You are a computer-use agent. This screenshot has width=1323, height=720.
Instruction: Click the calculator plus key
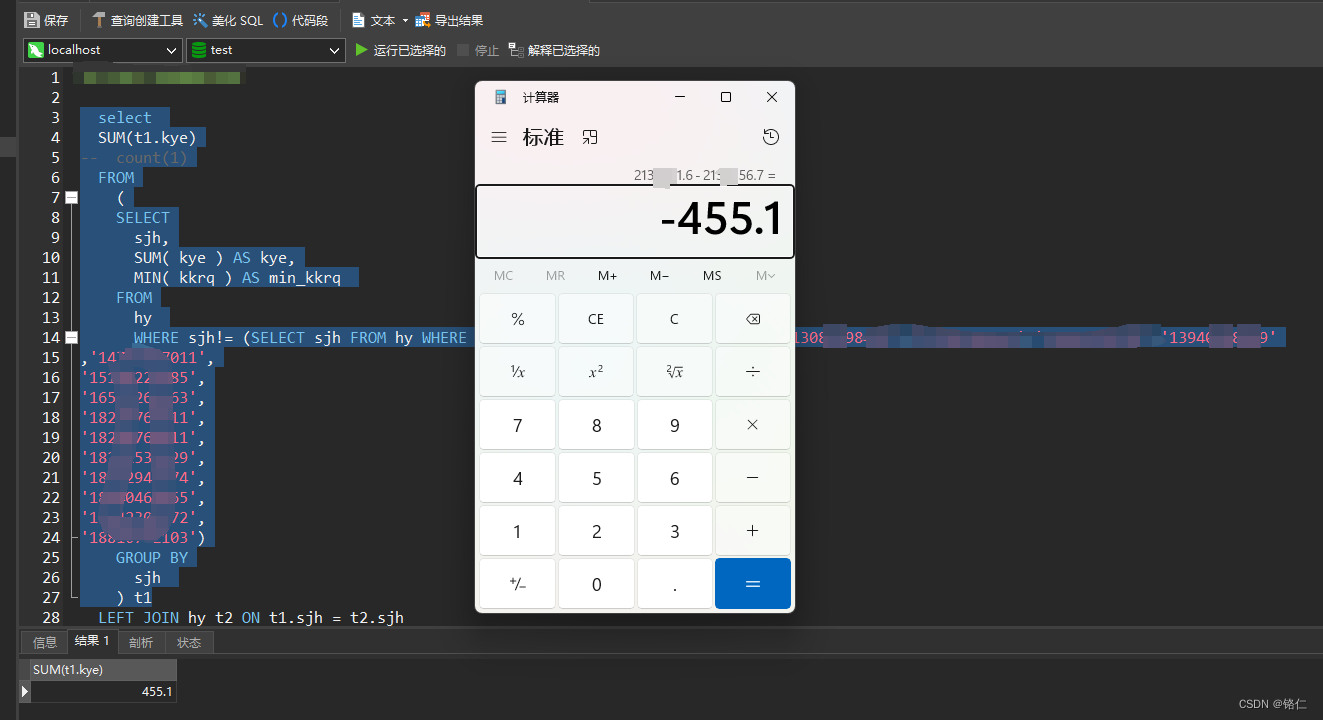click(753, 531)
